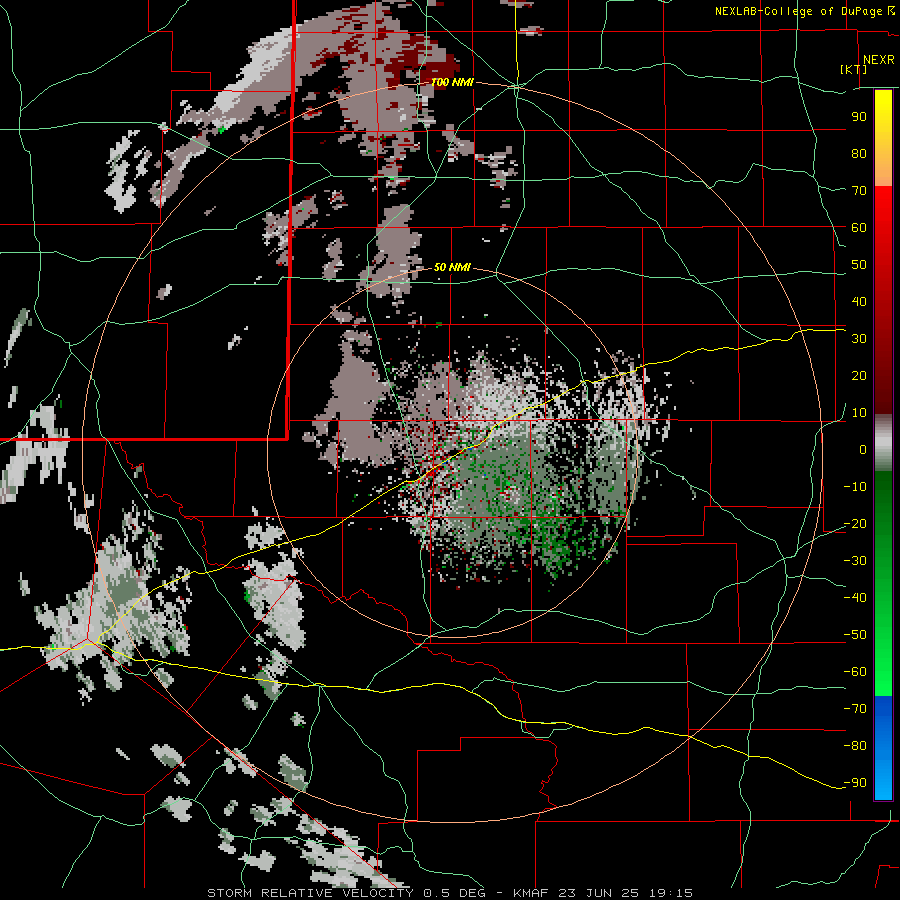The width and height of the screenshot is (900, 900).
Task: Select the 100 NMI range ring label
Action: point(452,82)
